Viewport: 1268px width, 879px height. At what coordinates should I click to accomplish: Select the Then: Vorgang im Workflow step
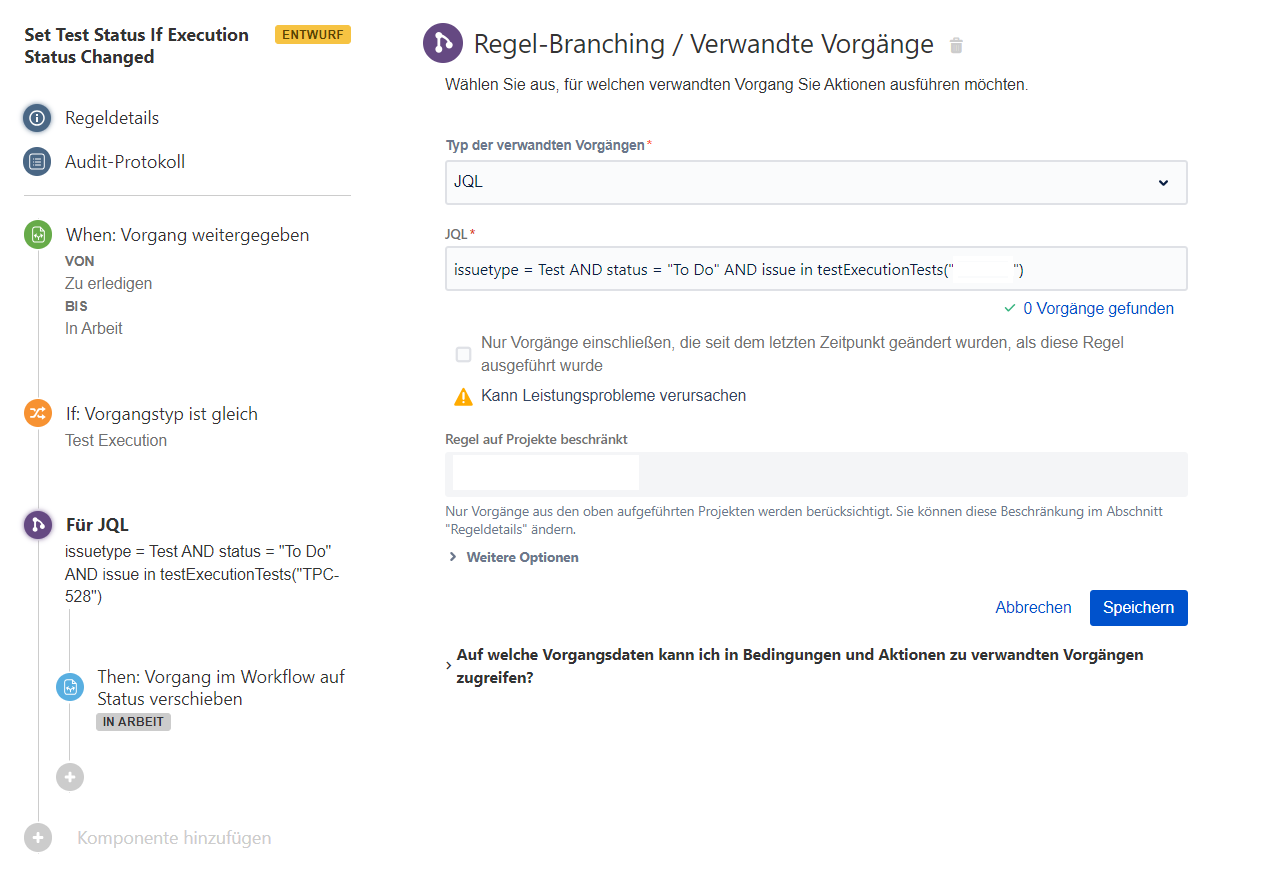tap(221, 688)
